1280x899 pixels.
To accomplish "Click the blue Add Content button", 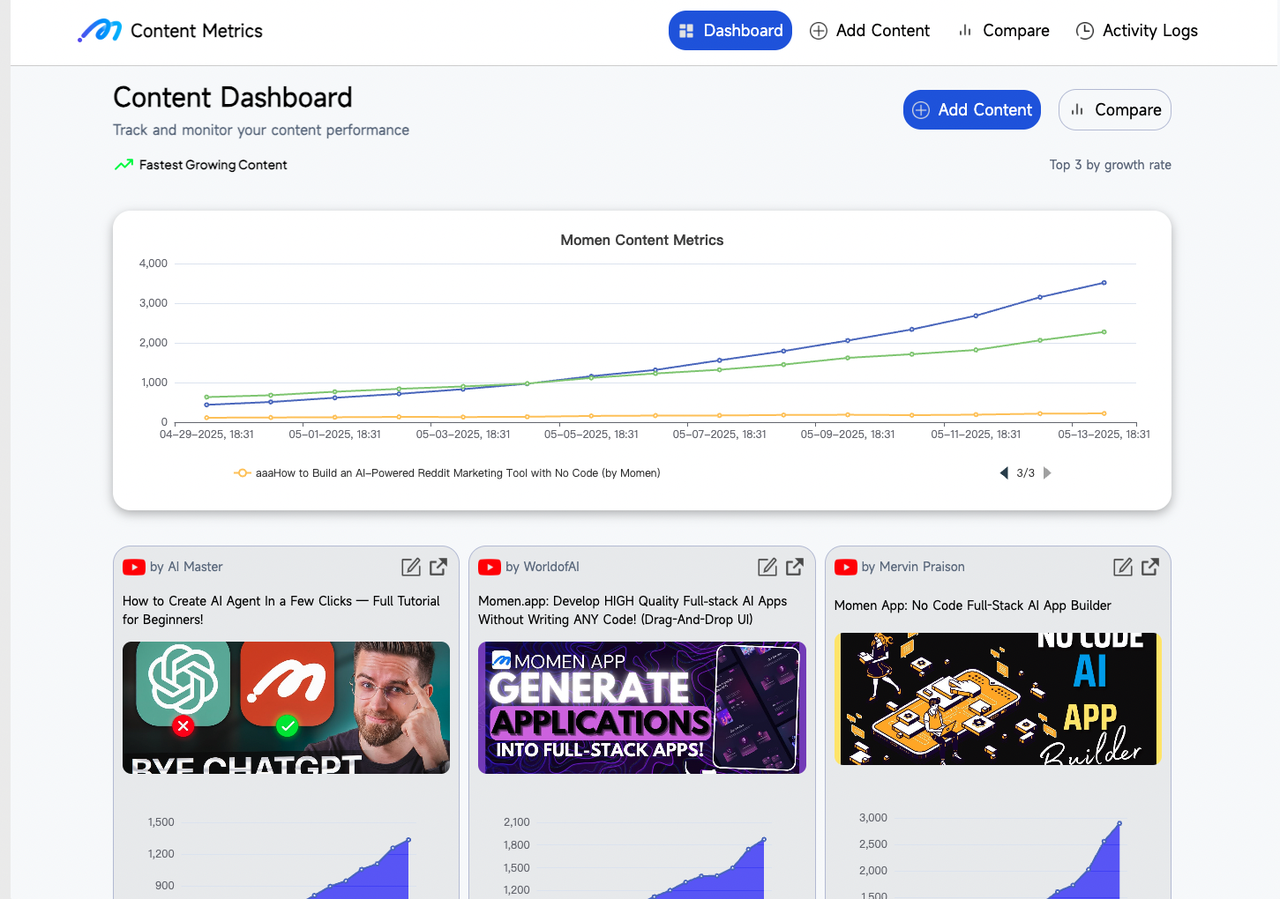I will click(972, 110).
